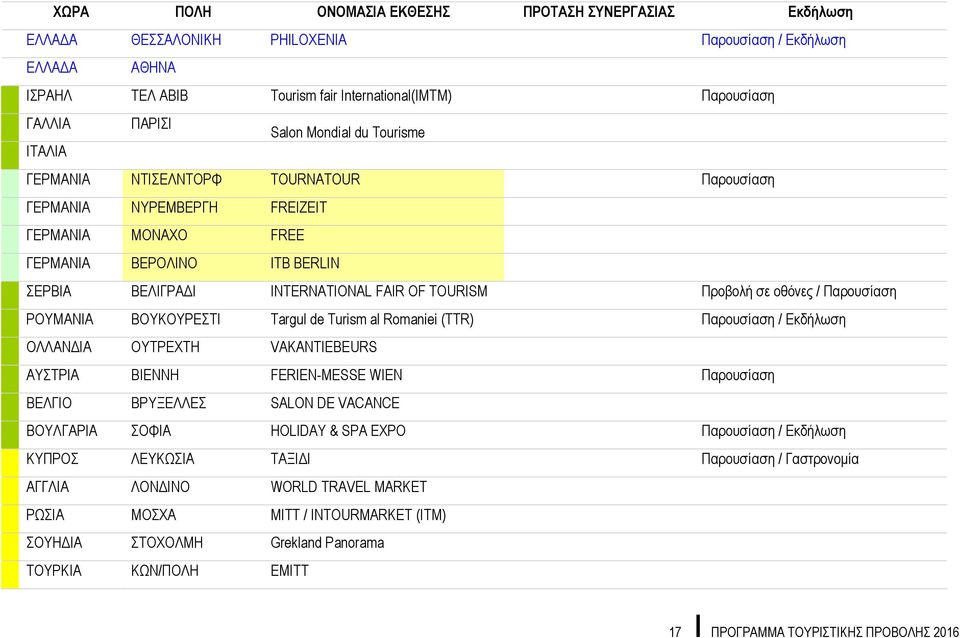Select the Grekland Panorama cell
The width and height of the screenshot is (960, 638).
point(327,543)
